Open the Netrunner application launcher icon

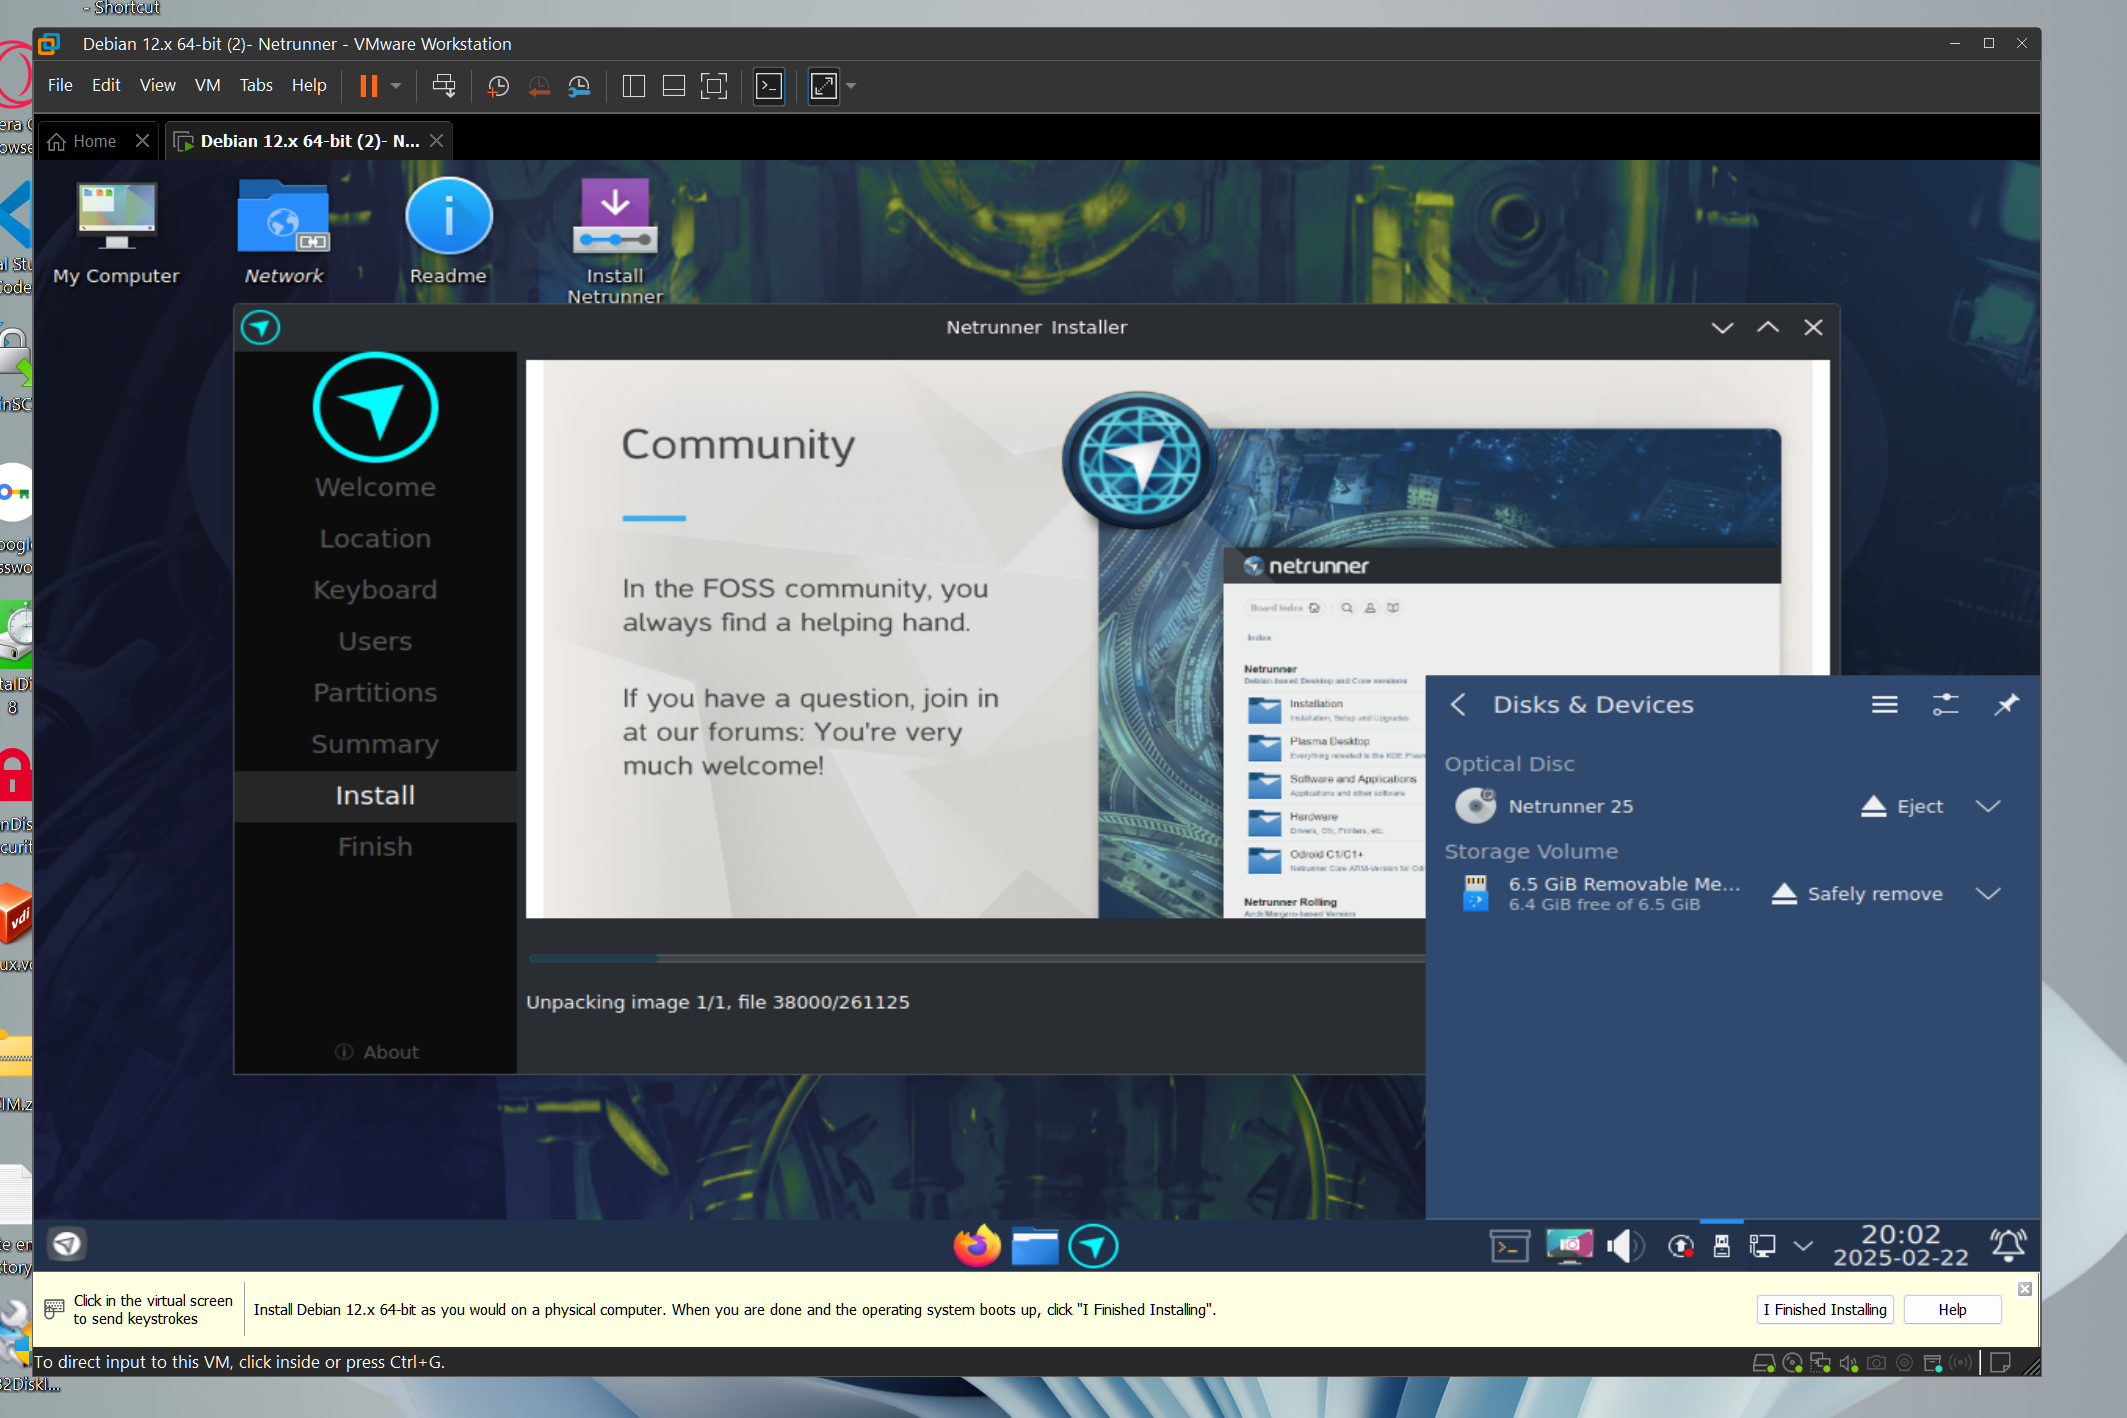pos(67,1243)
